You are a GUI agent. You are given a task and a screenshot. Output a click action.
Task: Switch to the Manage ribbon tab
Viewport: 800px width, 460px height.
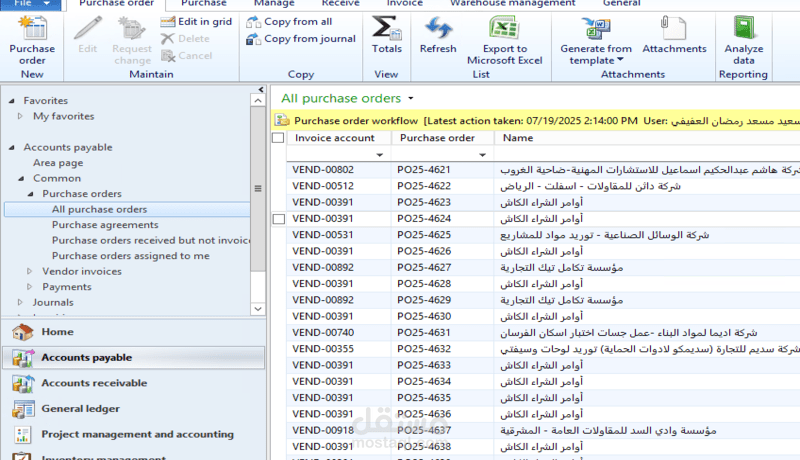click(274, 4)
